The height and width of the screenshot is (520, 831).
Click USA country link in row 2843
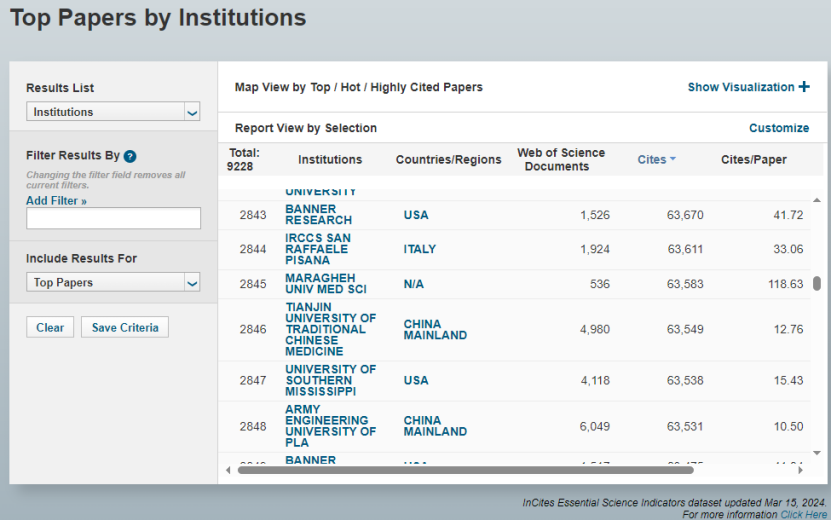coord(416,215)
